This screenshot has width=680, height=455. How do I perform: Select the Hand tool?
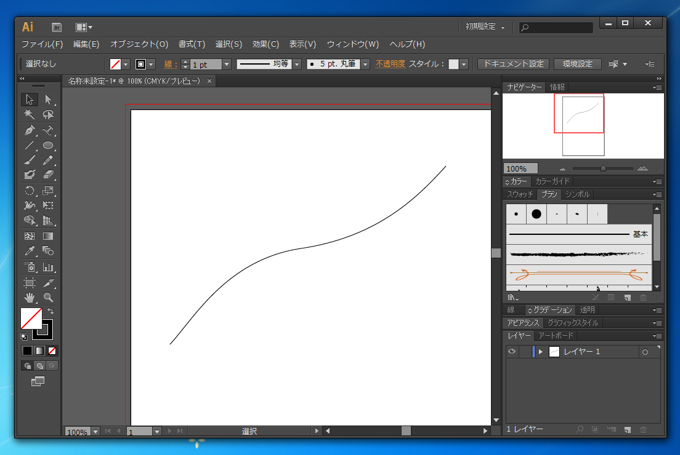pos(29,298)
